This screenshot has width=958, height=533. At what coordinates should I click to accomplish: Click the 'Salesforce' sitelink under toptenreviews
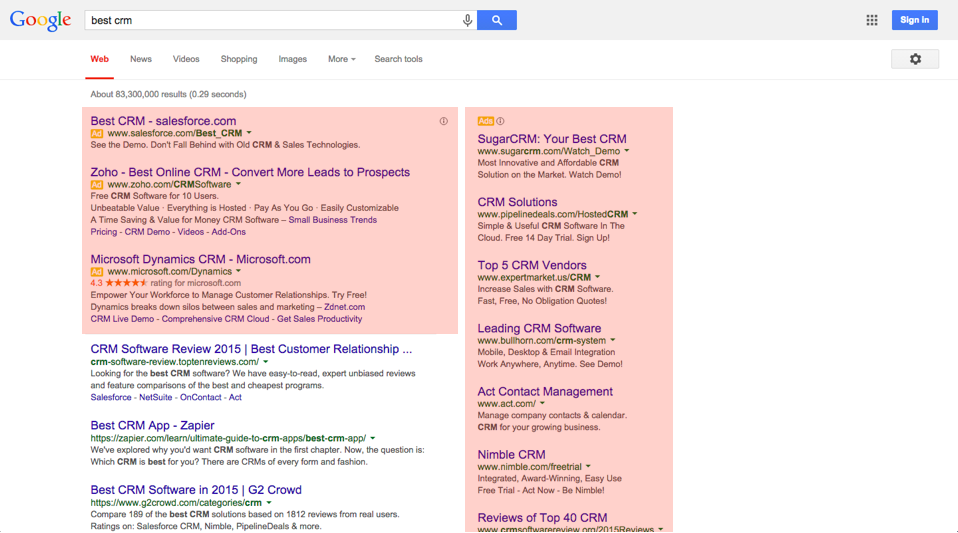pos(111,397)
